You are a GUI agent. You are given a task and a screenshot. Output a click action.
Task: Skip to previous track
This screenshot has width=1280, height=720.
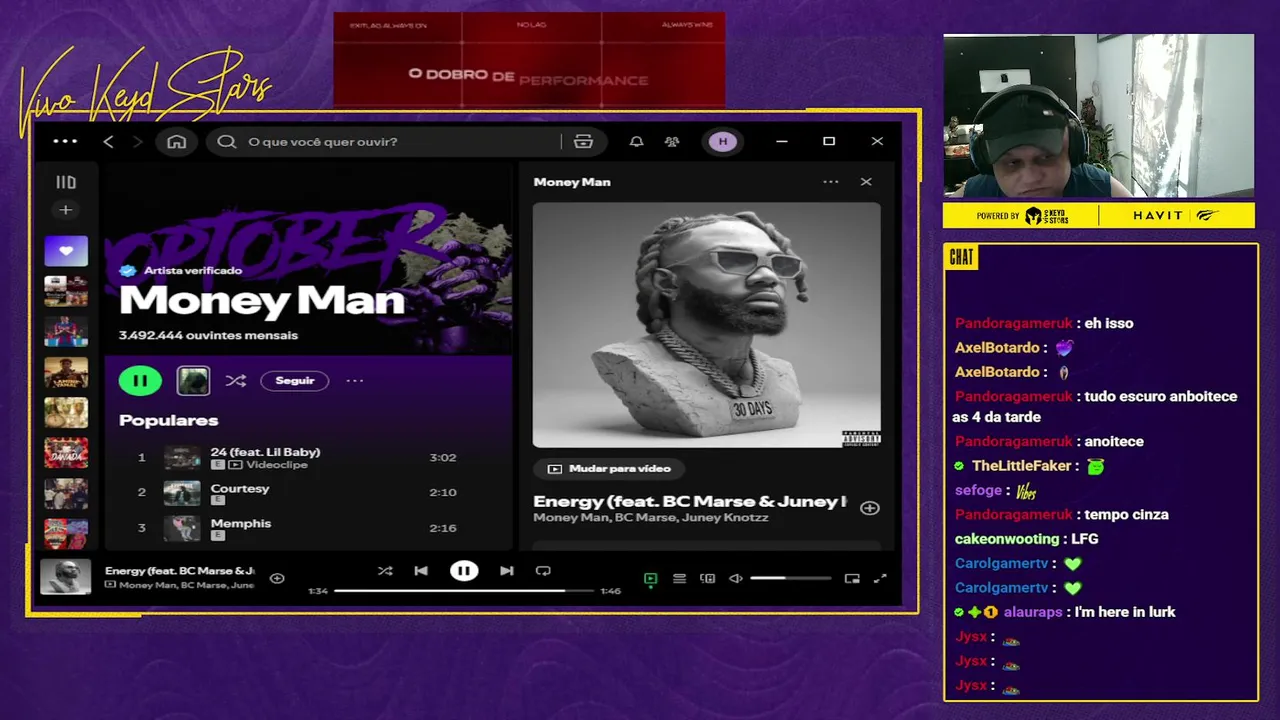[x=421, y=571]
